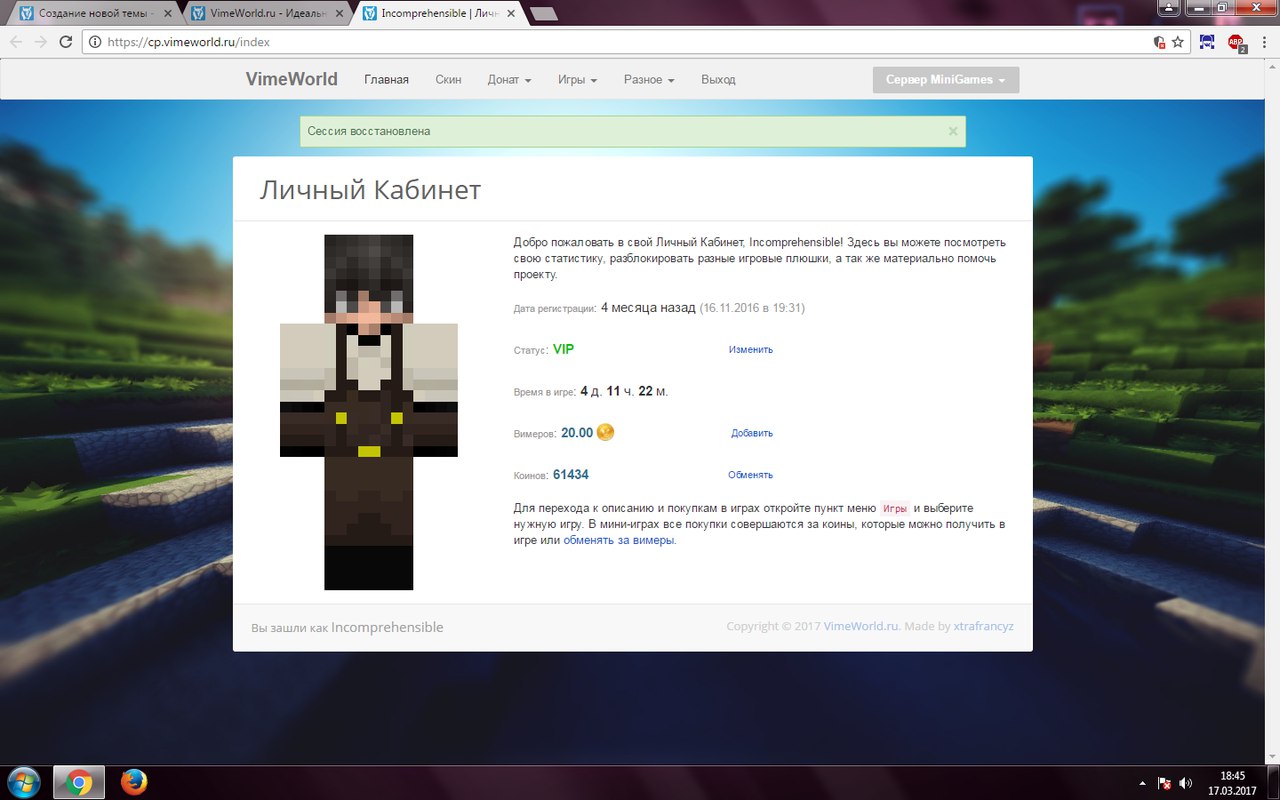
Task: Click Добавить to add vimers
Action: [752, 433]
